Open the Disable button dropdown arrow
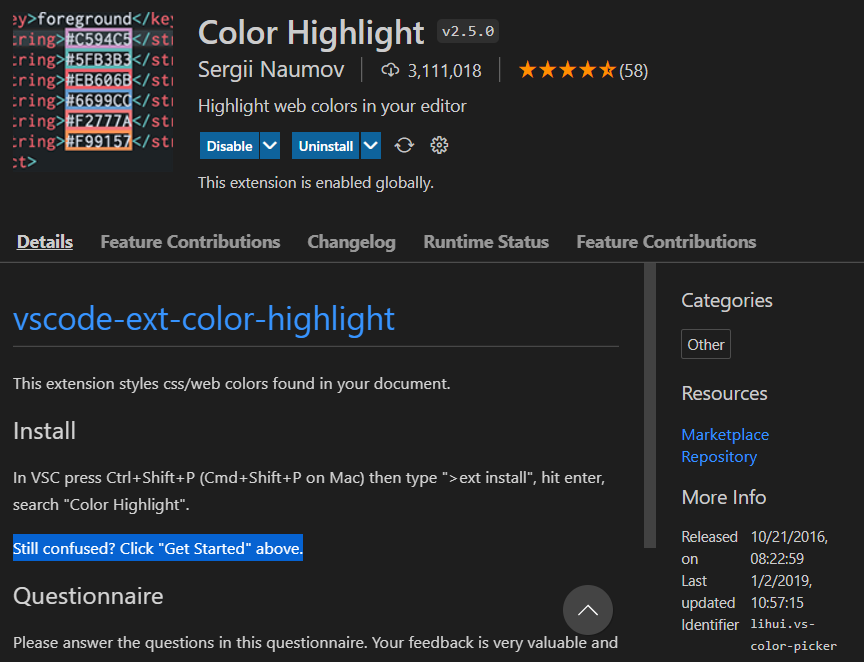This screenshot has height=662, width=864. tap(268, 145)
